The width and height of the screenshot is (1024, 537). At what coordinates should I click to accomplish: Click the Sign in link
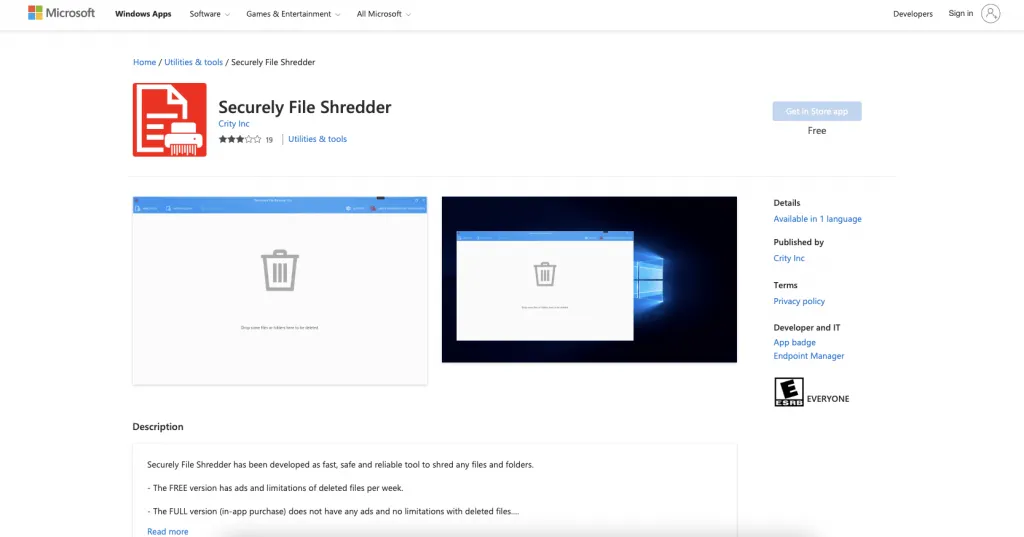960,14
